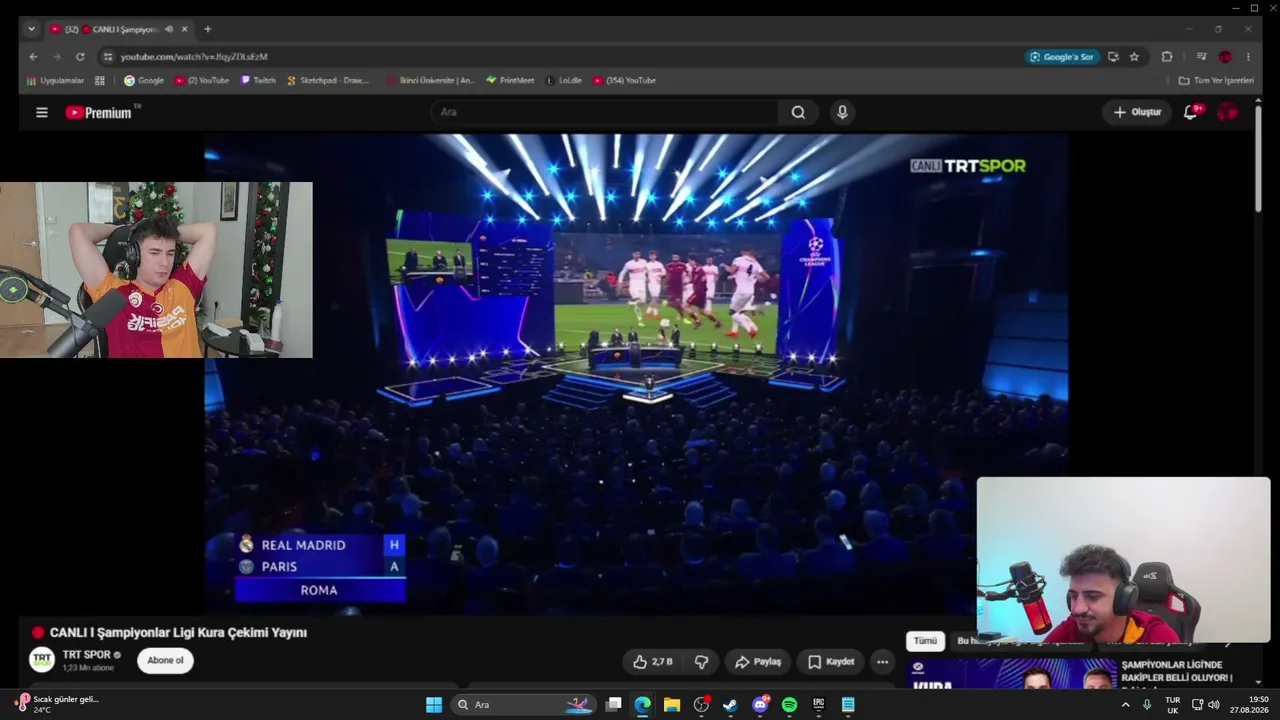The width and height of the screenshot is (1280, 720).
Task: Open the (2) YouTube bookmark
Action: (202, 80)
